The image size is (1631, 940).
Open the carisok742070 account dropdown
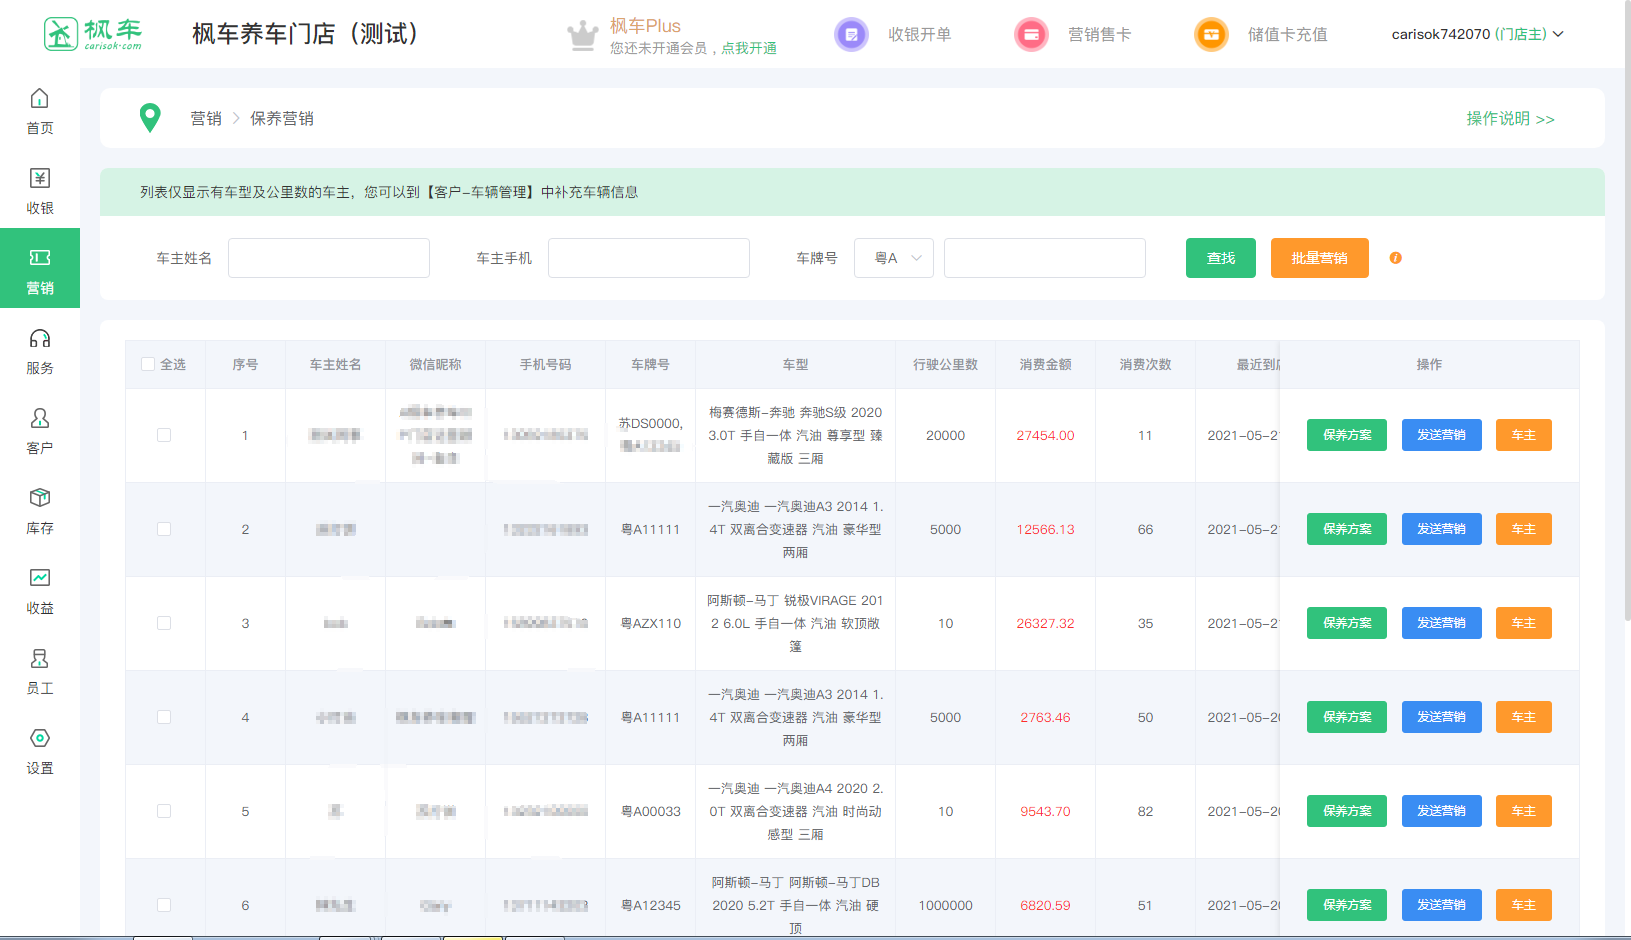(1477, 34)
